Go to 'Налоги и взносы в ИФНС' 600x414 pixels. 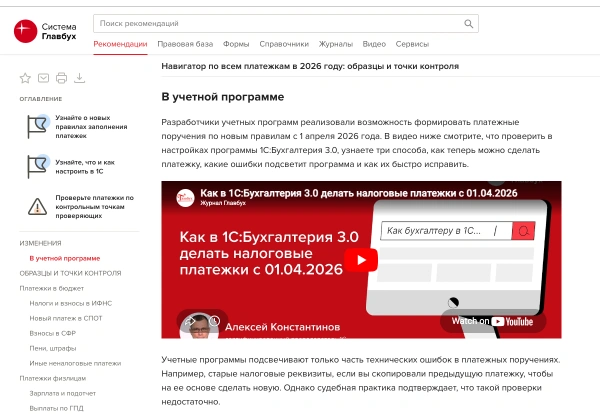pyautogui.click(x=71, y=303)
